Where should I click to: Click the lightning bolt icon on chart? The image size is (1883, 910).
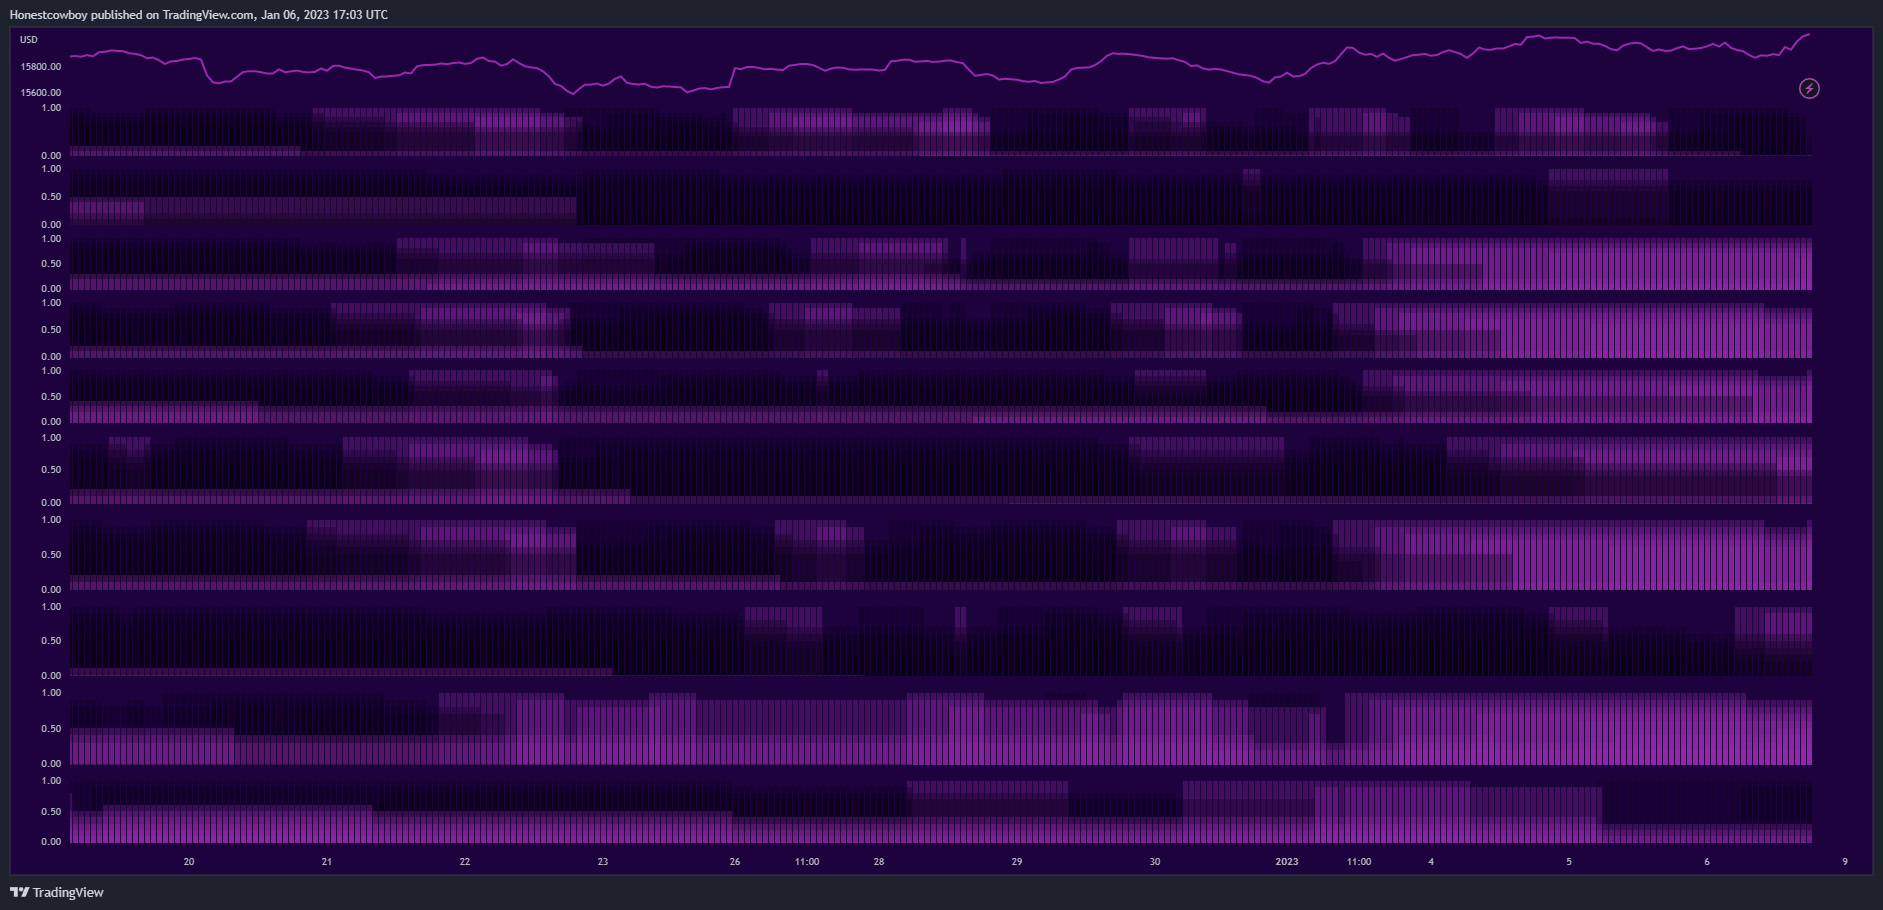pos(1809,89)
